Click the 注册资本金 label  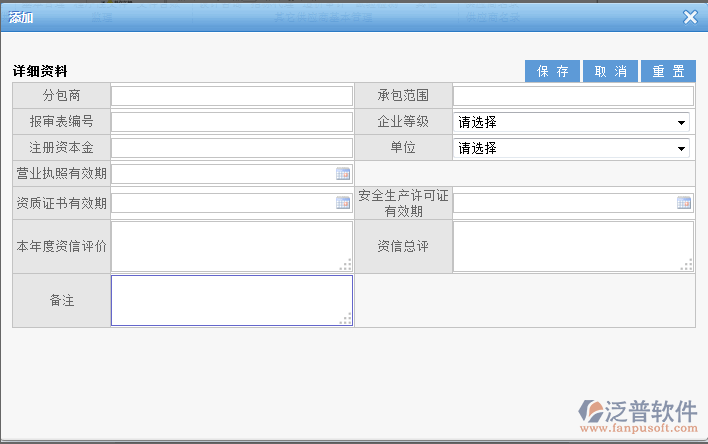click(61, 147)
